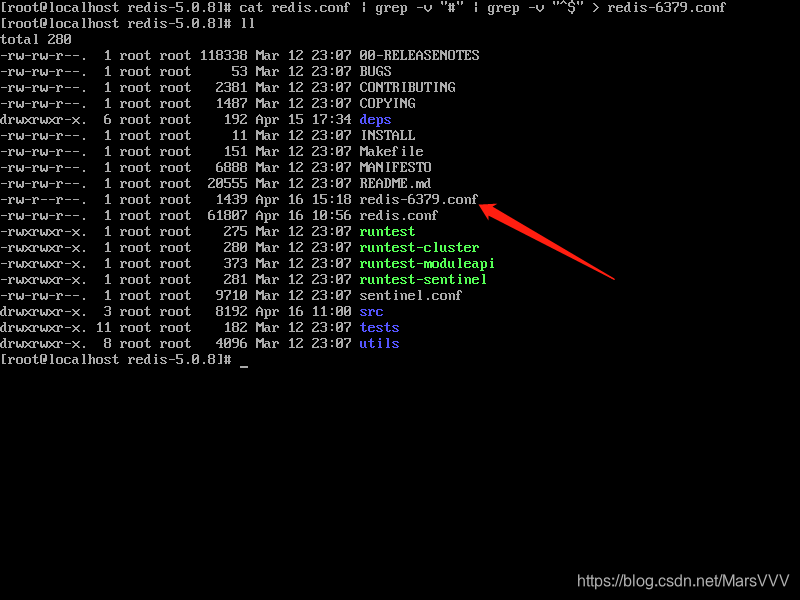Click the README.md file name

395,183
